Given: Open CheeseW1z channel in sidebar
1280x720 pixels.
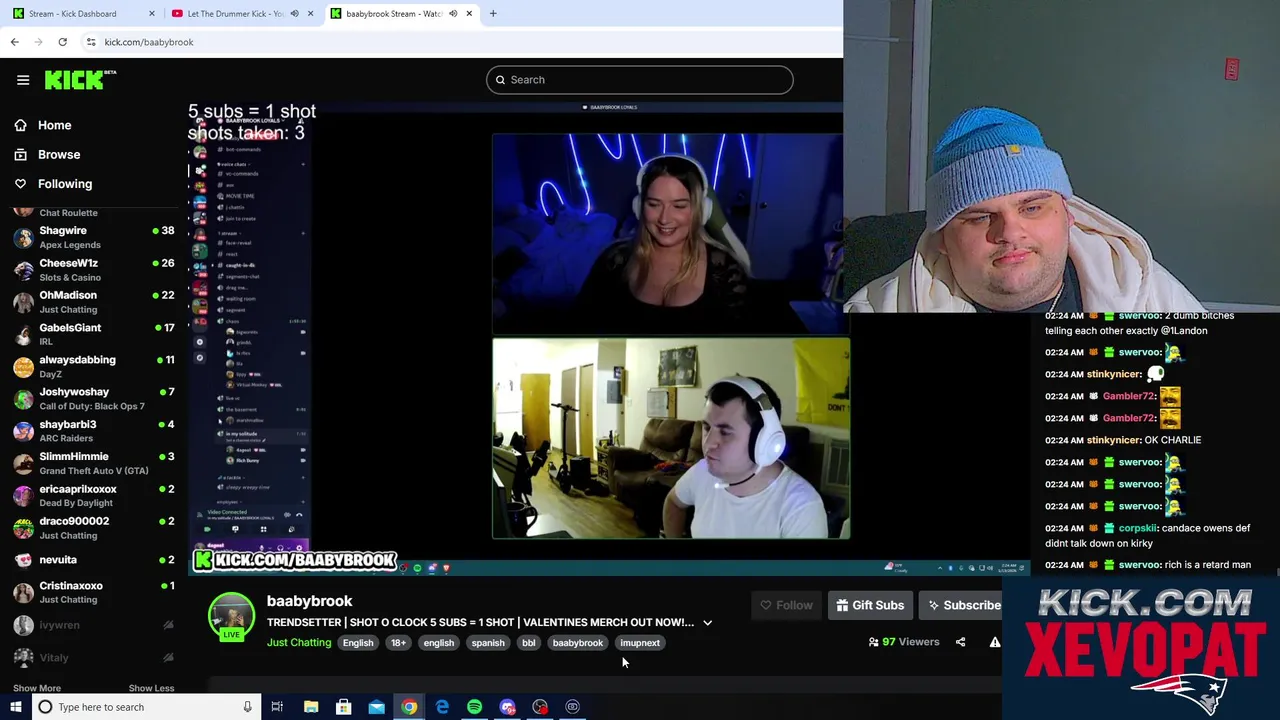Looking at the screenshot, I should 92,270.
